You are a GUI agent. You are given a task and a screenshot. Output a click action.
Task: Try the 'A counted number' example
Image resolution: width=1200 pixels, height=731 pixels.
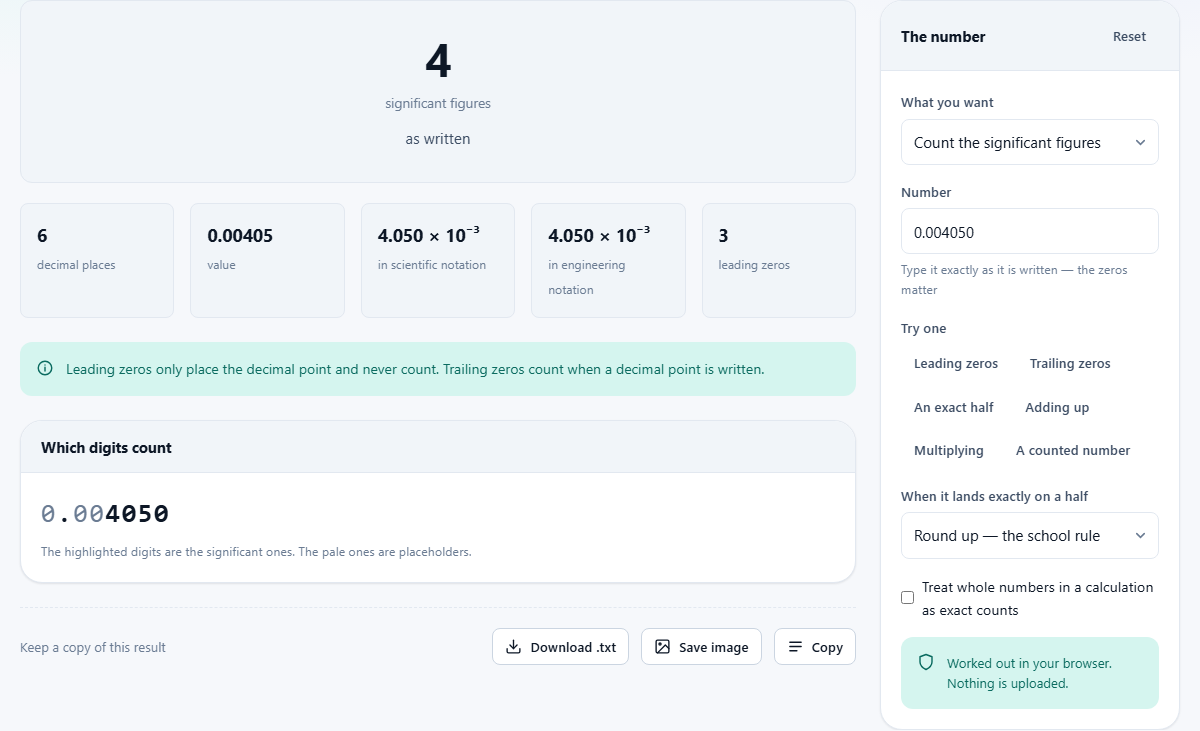click(1073, 450)
